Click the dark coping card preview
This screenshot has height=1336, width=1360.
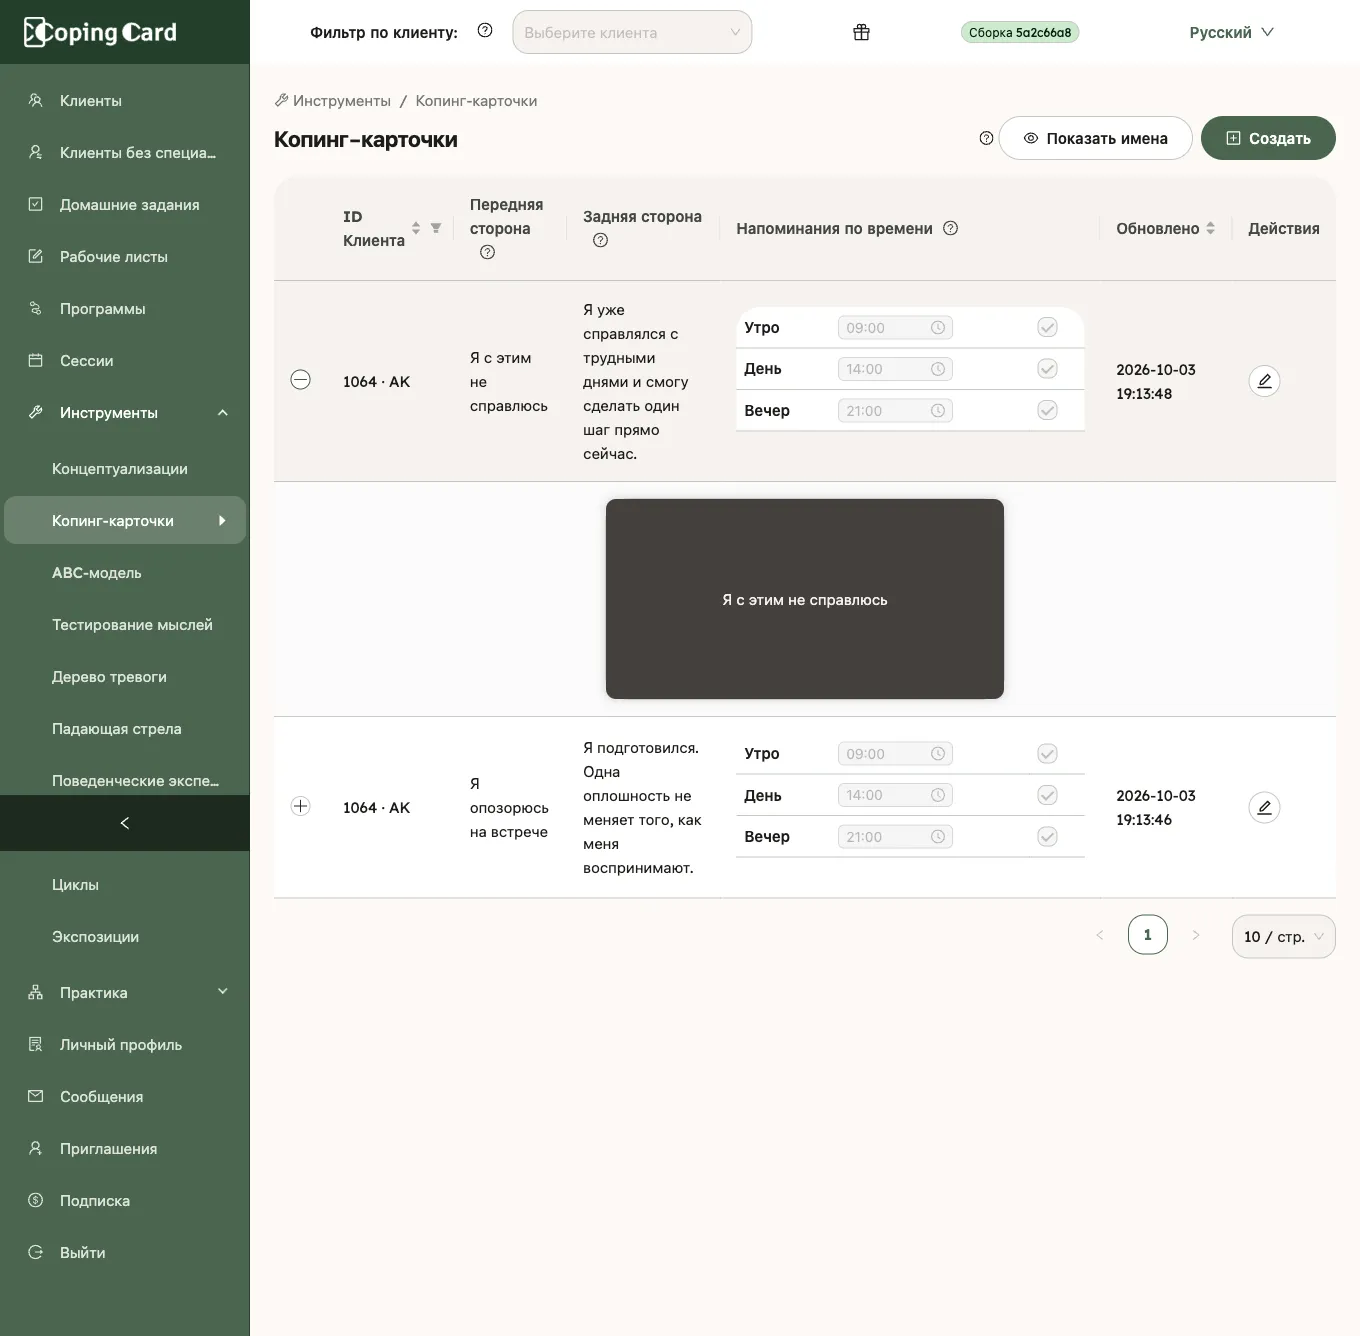pyautogui.click(x=805, y=599)
